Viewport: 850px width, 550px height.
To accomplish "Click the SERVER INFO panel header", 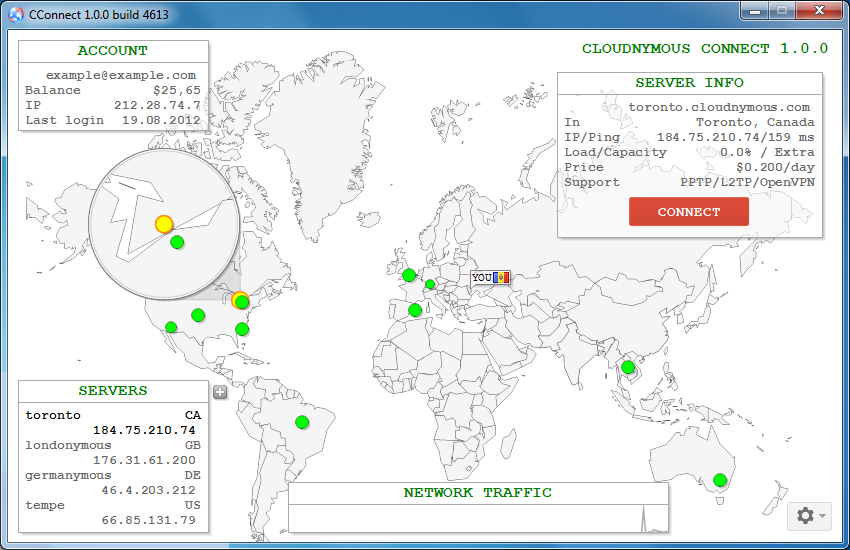I will pos(690,83).
